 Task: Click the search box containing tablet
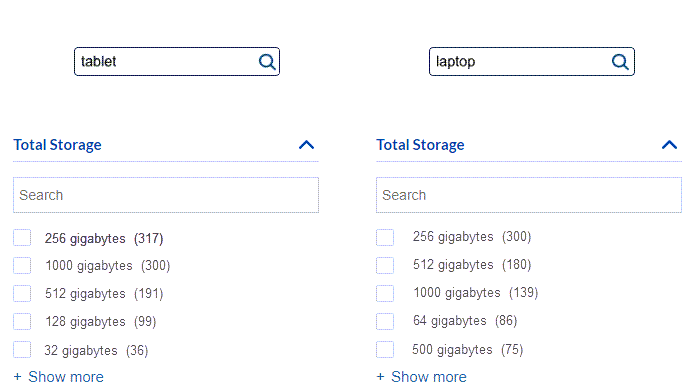(x=177, y=62)
